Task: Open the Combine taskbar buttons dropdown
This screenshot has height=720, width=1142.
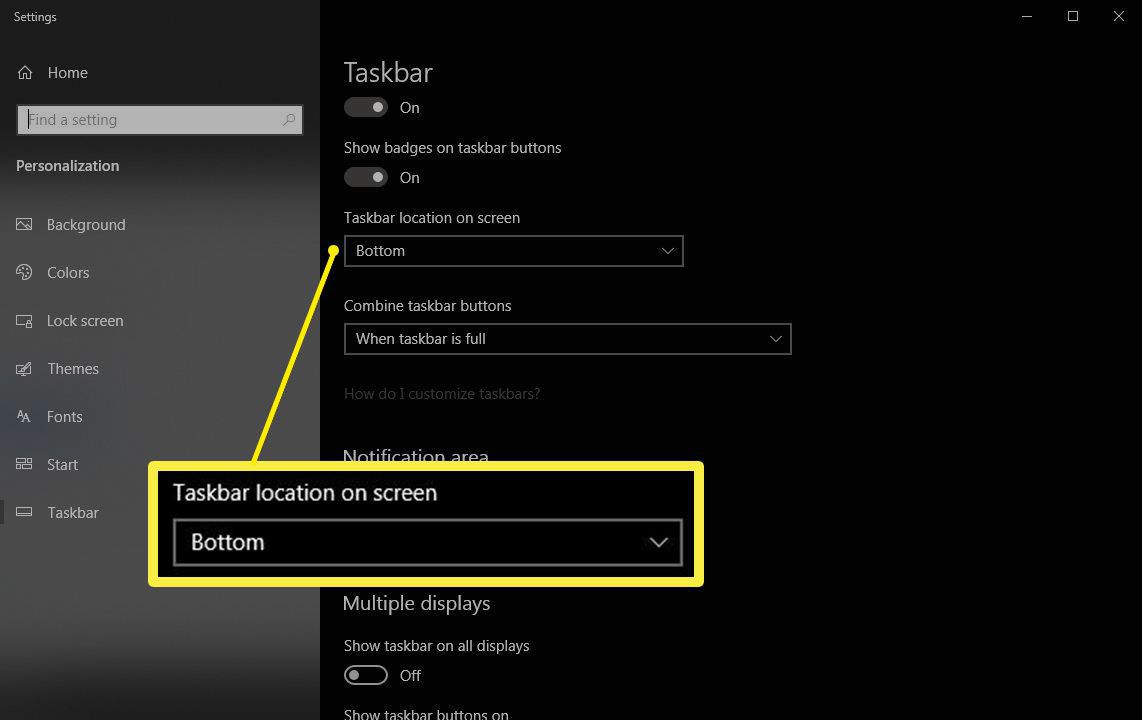Action: [567, 339]
